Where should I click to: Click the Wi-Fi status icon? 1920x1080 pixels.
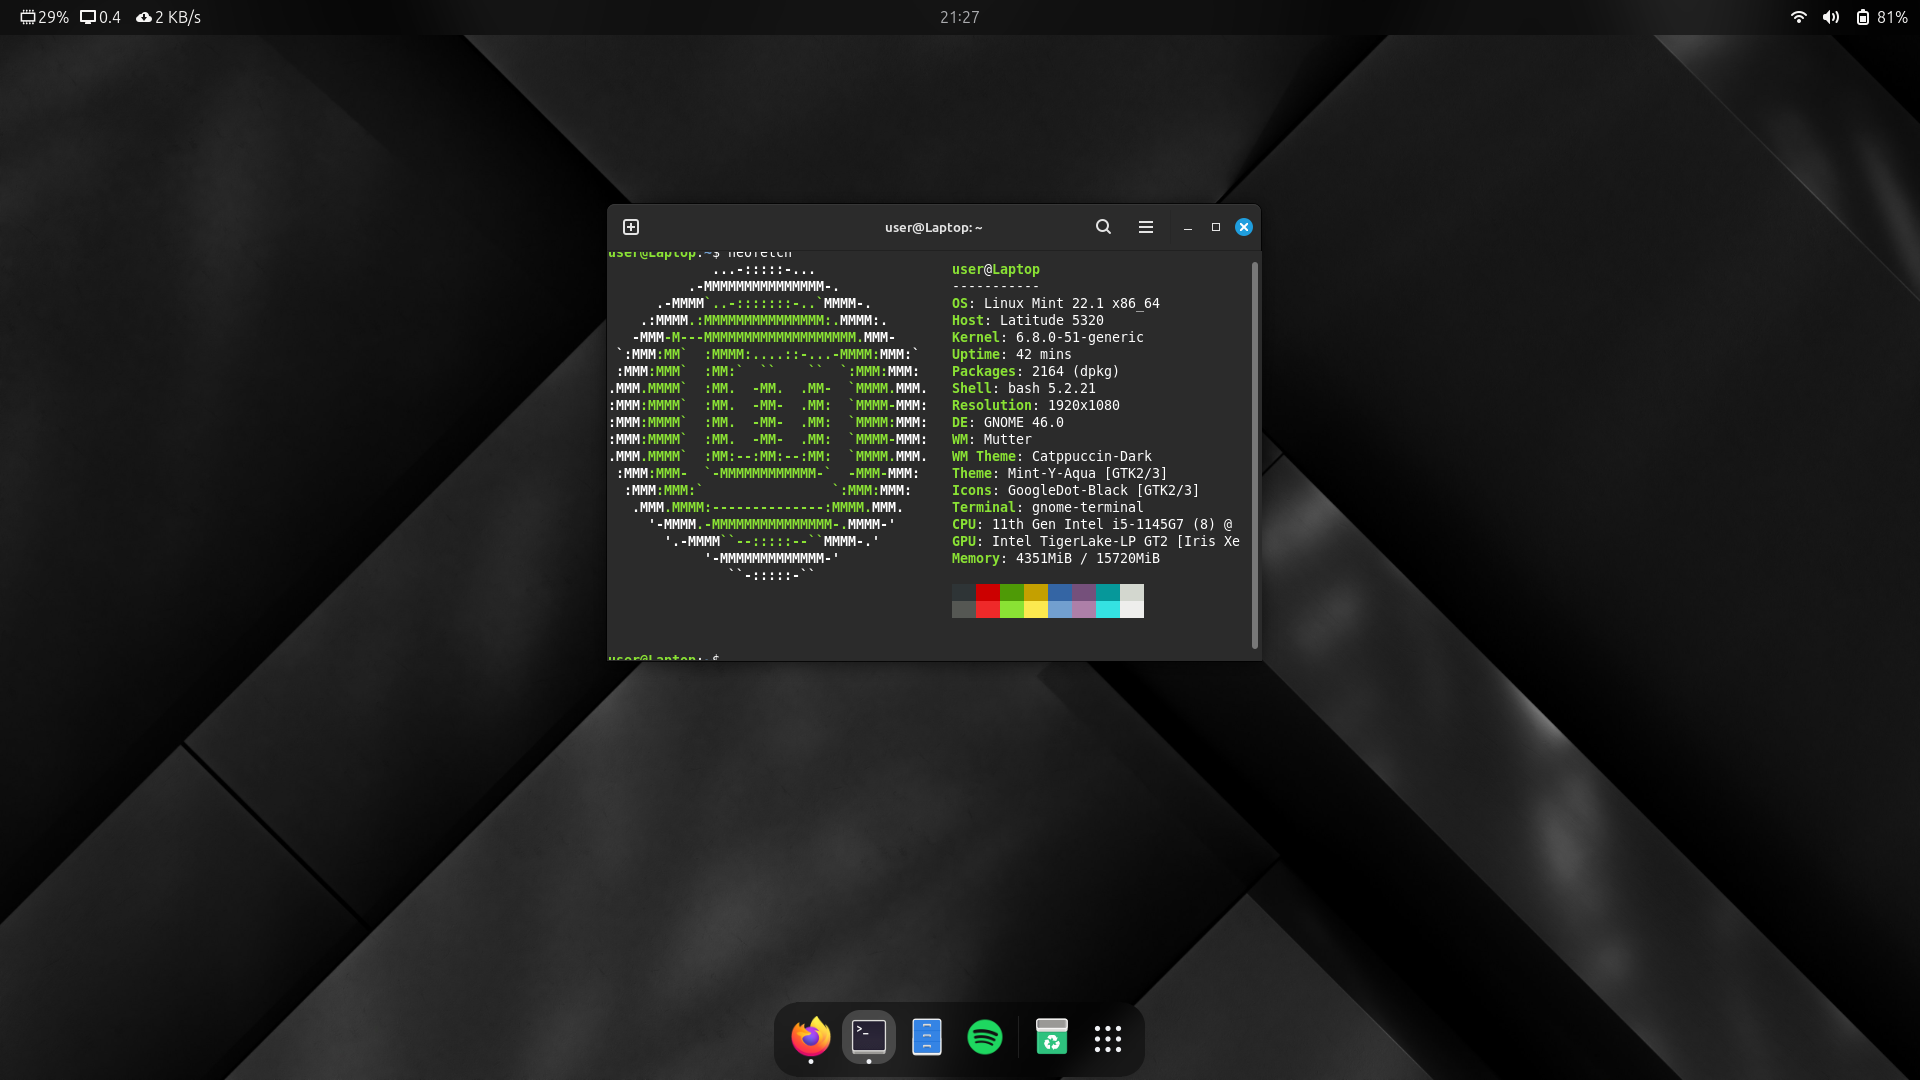click(1798, 17)
